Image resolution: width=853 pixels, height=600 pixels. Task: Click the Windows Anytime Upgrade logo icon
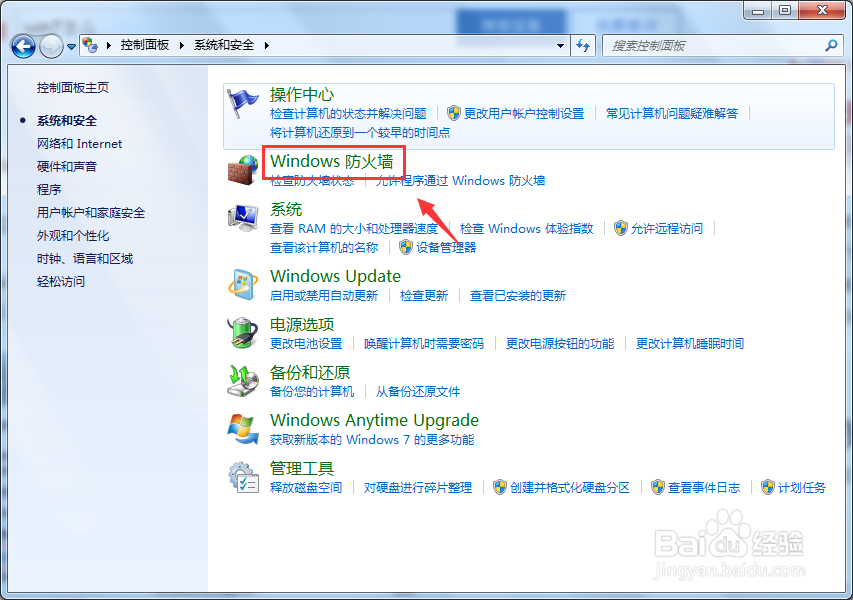pos(243,429)
